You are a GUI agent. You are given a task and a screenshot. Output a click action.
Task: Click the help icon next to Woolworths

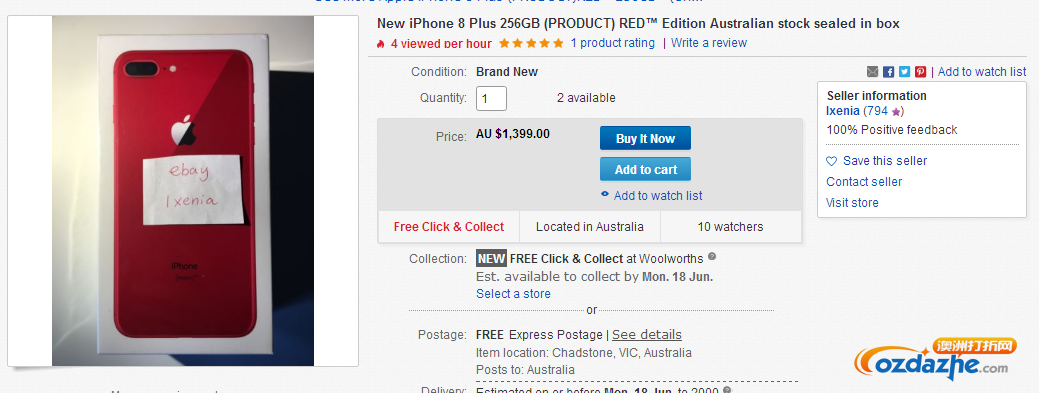712,256
